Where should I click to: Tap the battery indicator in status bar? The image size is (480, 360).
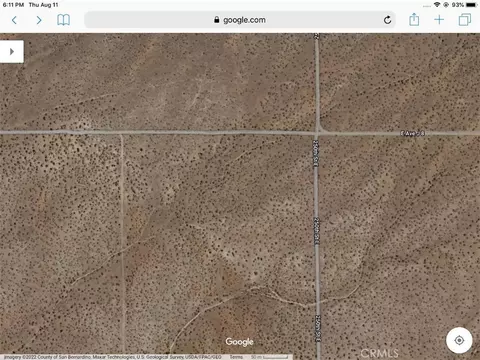click(x=472, y=5)
